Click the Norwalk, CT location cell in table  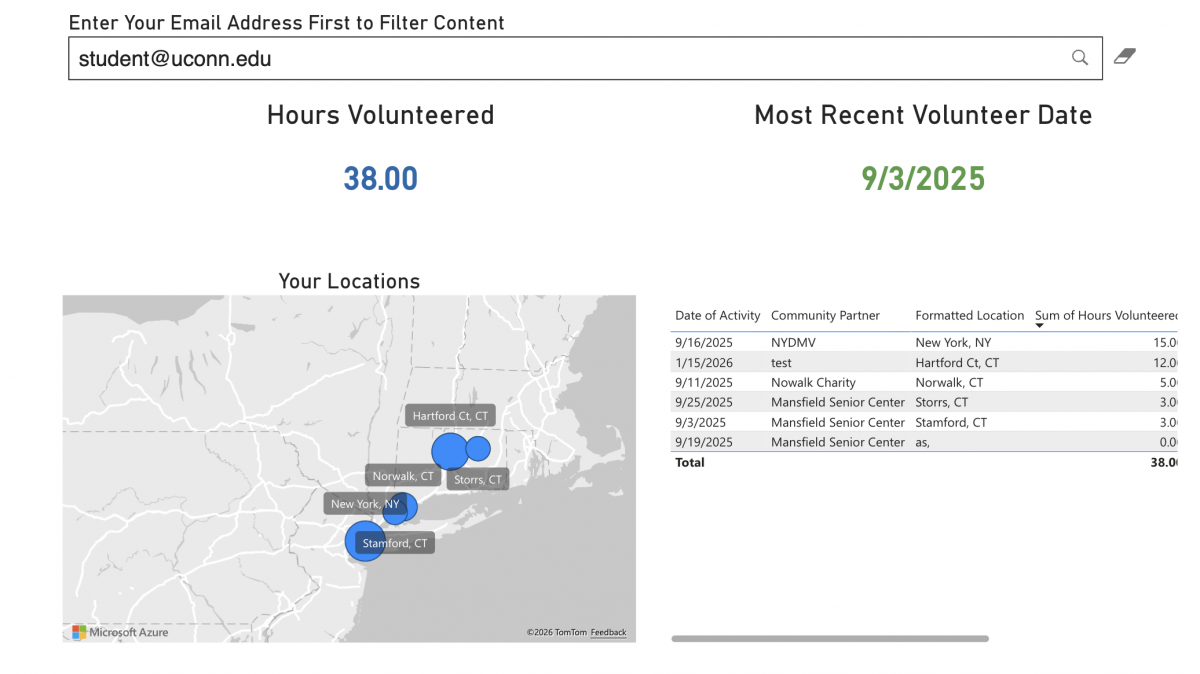tap(949, 382)
